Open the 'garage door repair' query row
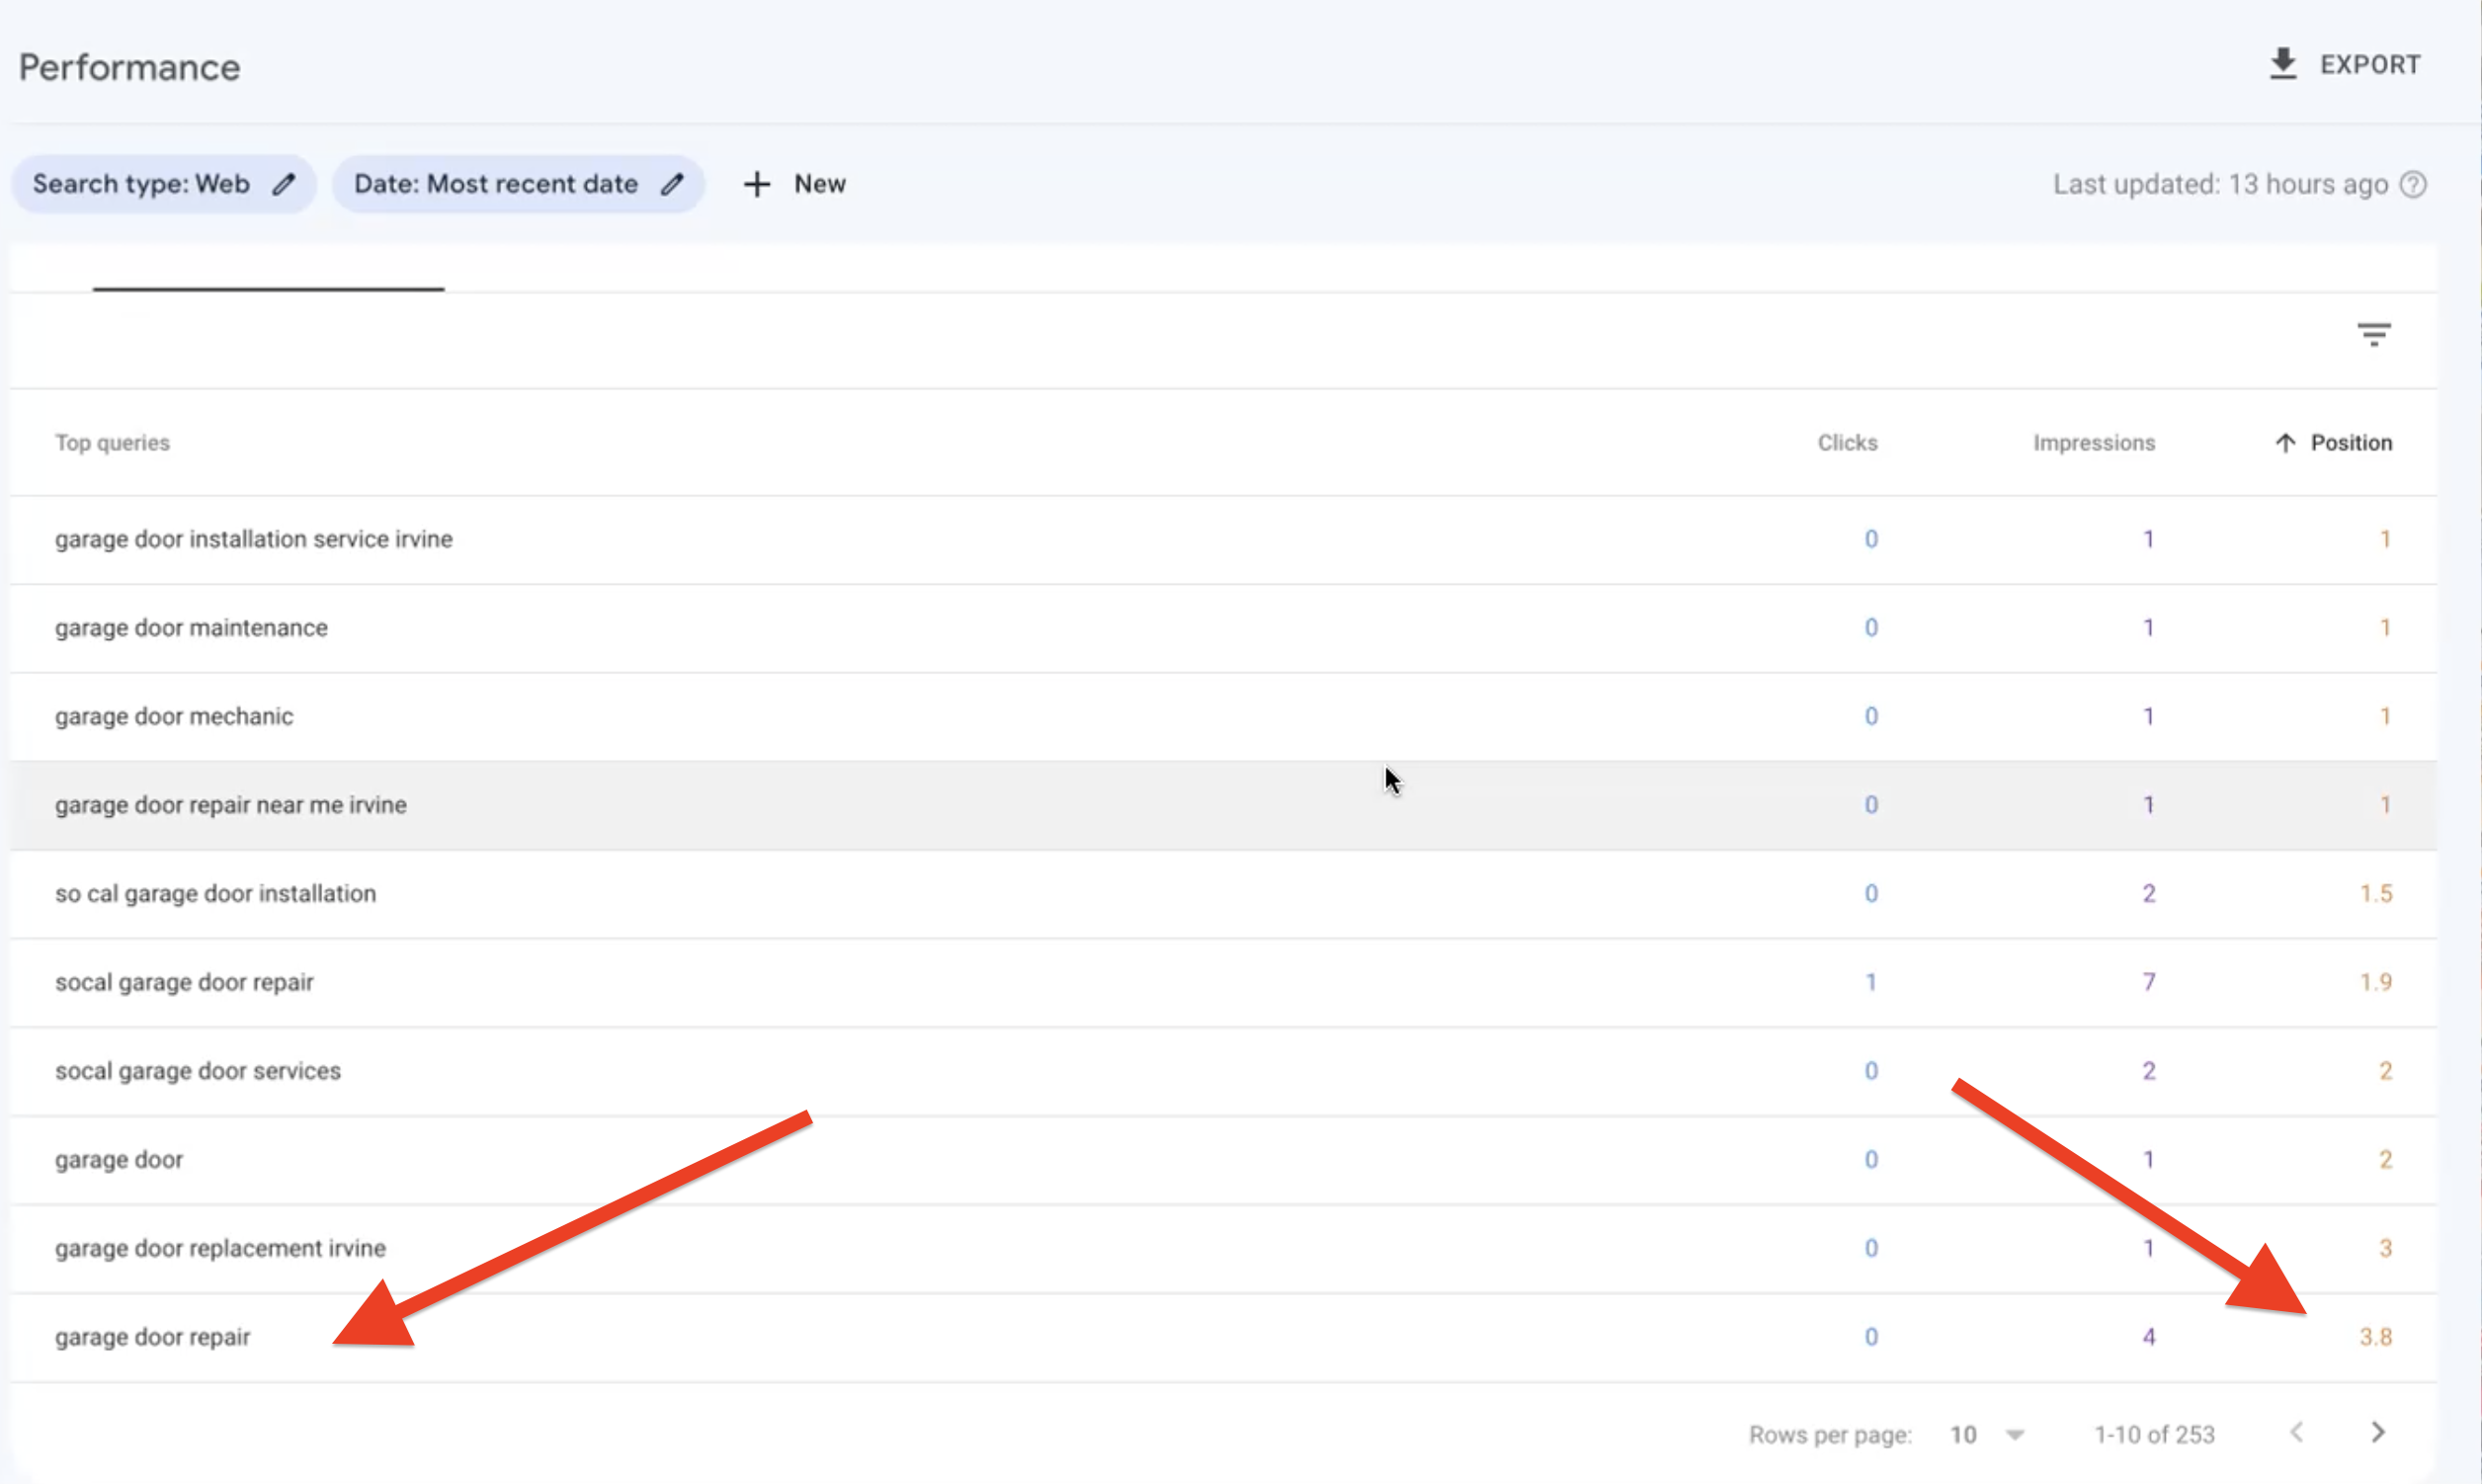2482x1484 pixels. 152,1337
